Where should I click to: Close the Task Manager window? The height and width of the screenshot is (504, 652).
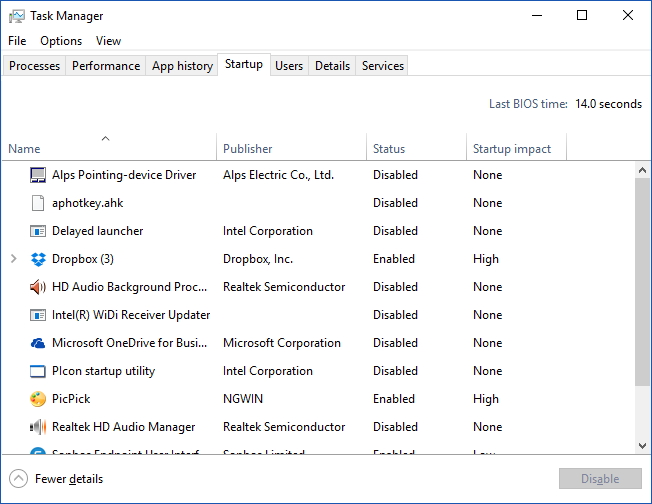tap(628, 16)
